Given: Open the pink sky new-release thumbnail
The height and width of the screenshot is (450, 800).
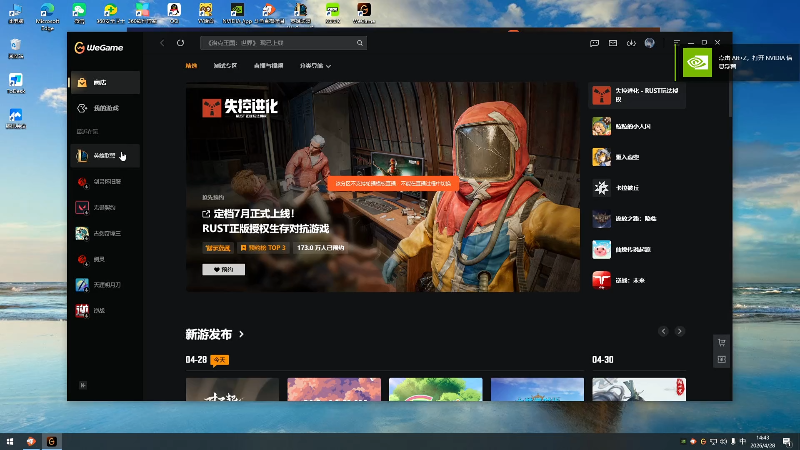Looking at the screenshot, I should 334,389.
